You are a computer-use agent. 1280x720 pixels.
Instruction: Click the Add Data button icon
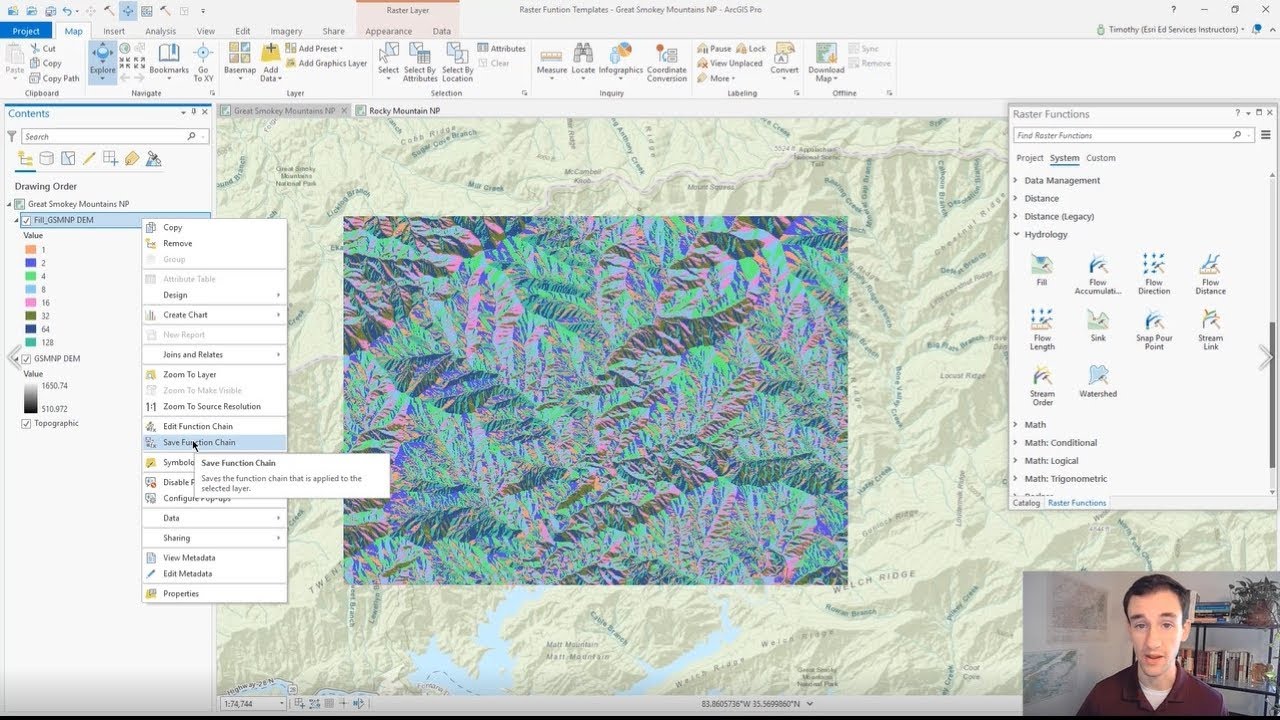[270, 52]
